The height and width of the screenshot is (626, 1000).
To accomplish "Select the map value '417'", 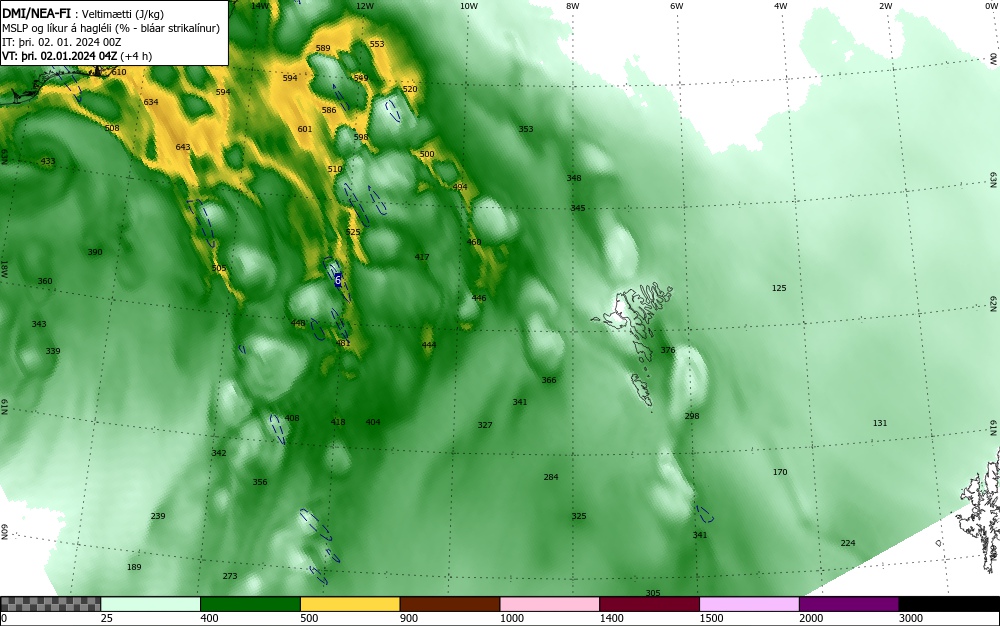I will pyautogui.click(x=422, y=258).
